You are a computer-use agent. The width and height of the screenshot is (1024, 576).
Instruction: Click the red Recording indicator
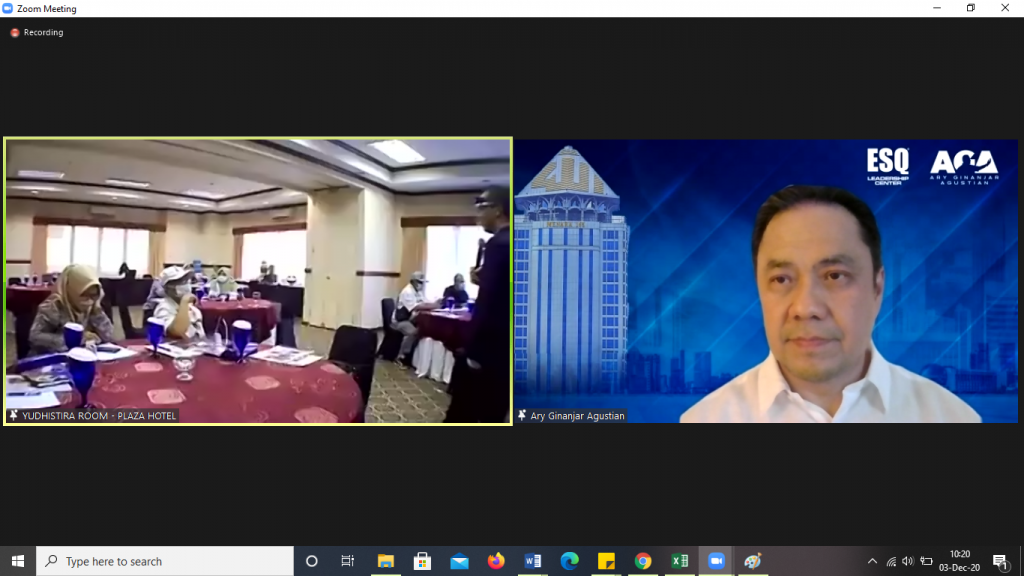[15, 33]
